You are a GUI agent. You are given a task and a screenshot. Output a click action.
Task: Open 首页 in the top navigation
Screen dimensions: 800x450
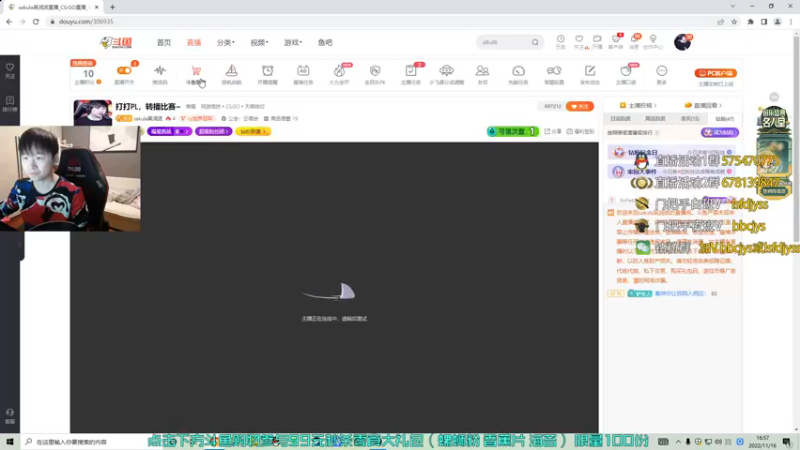(164, 42)
